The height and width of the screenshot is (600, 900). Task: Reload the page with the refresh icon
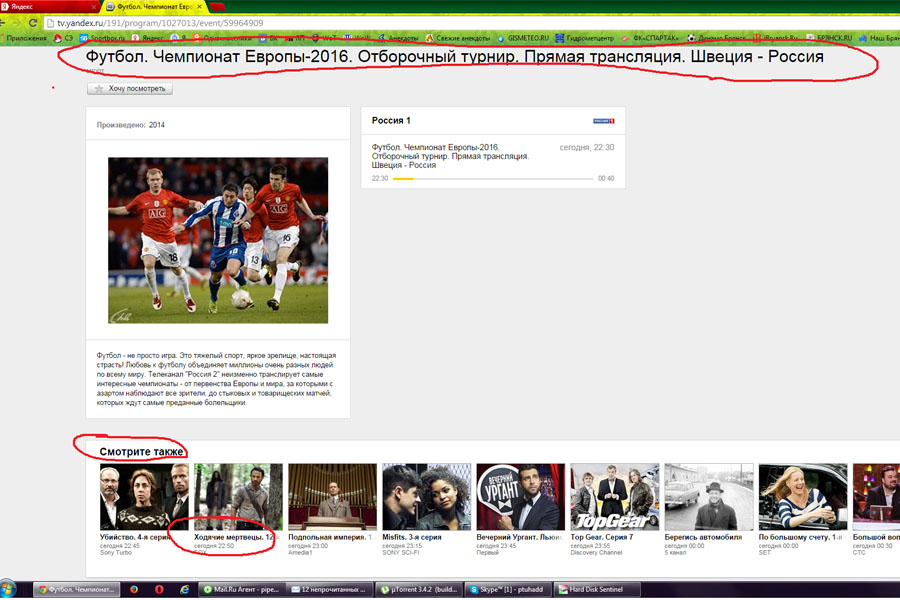pos(34,22)
